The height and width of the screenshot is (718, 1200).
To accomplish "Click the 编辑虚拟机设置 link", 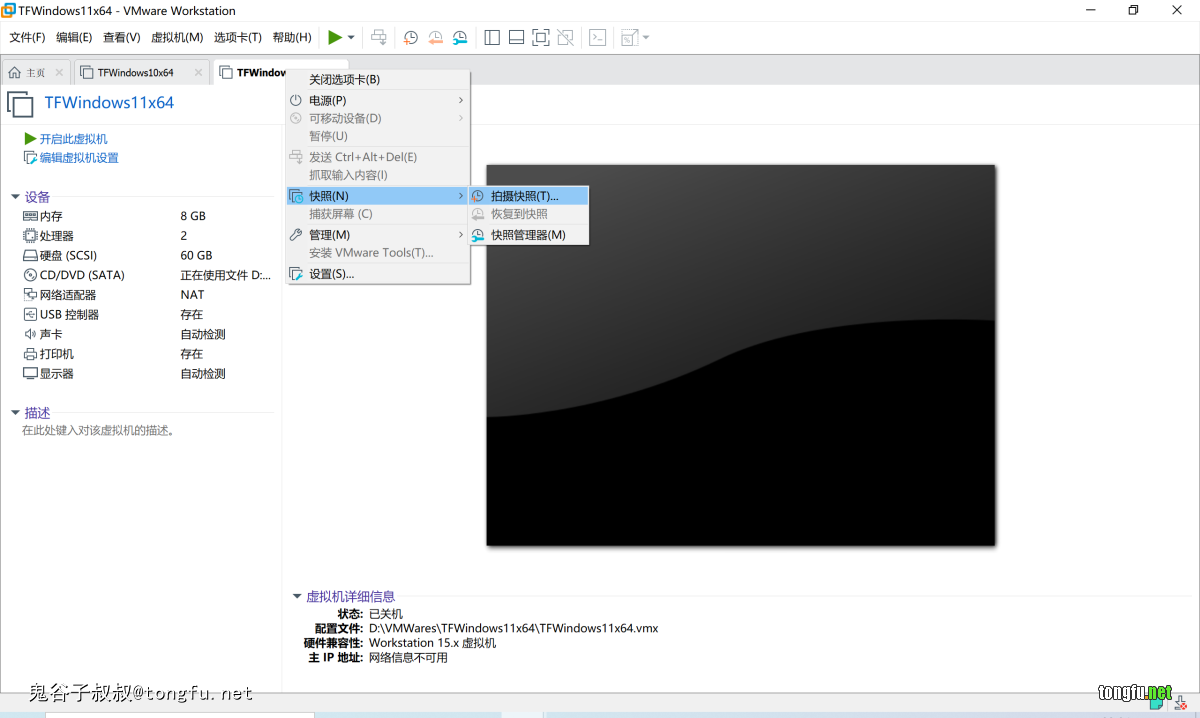I will click(78, 158).
